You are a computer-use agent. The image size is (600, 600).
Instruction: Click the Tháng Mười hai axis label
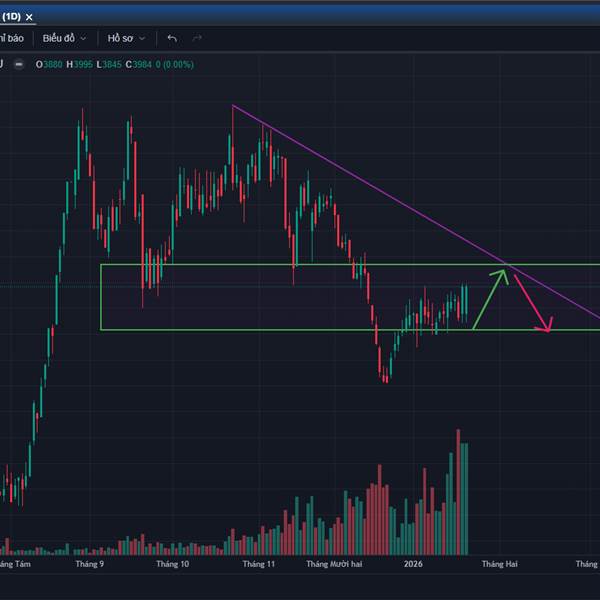334,564
